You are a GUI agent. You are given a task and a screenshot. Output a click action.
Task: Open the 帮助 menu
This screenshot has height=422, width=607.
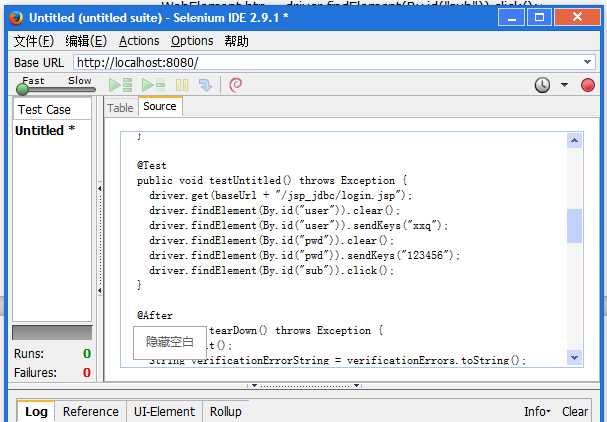pos(237,41)
